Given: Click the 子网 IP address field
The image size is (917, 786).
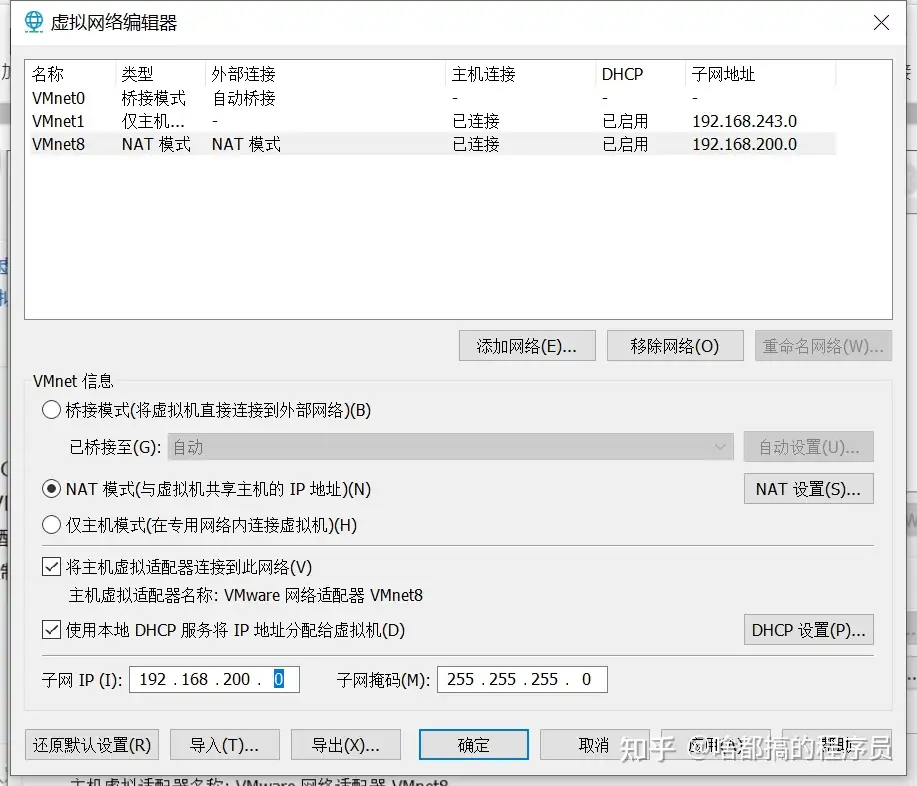Looking at the screenshot, I should point(214,680).
